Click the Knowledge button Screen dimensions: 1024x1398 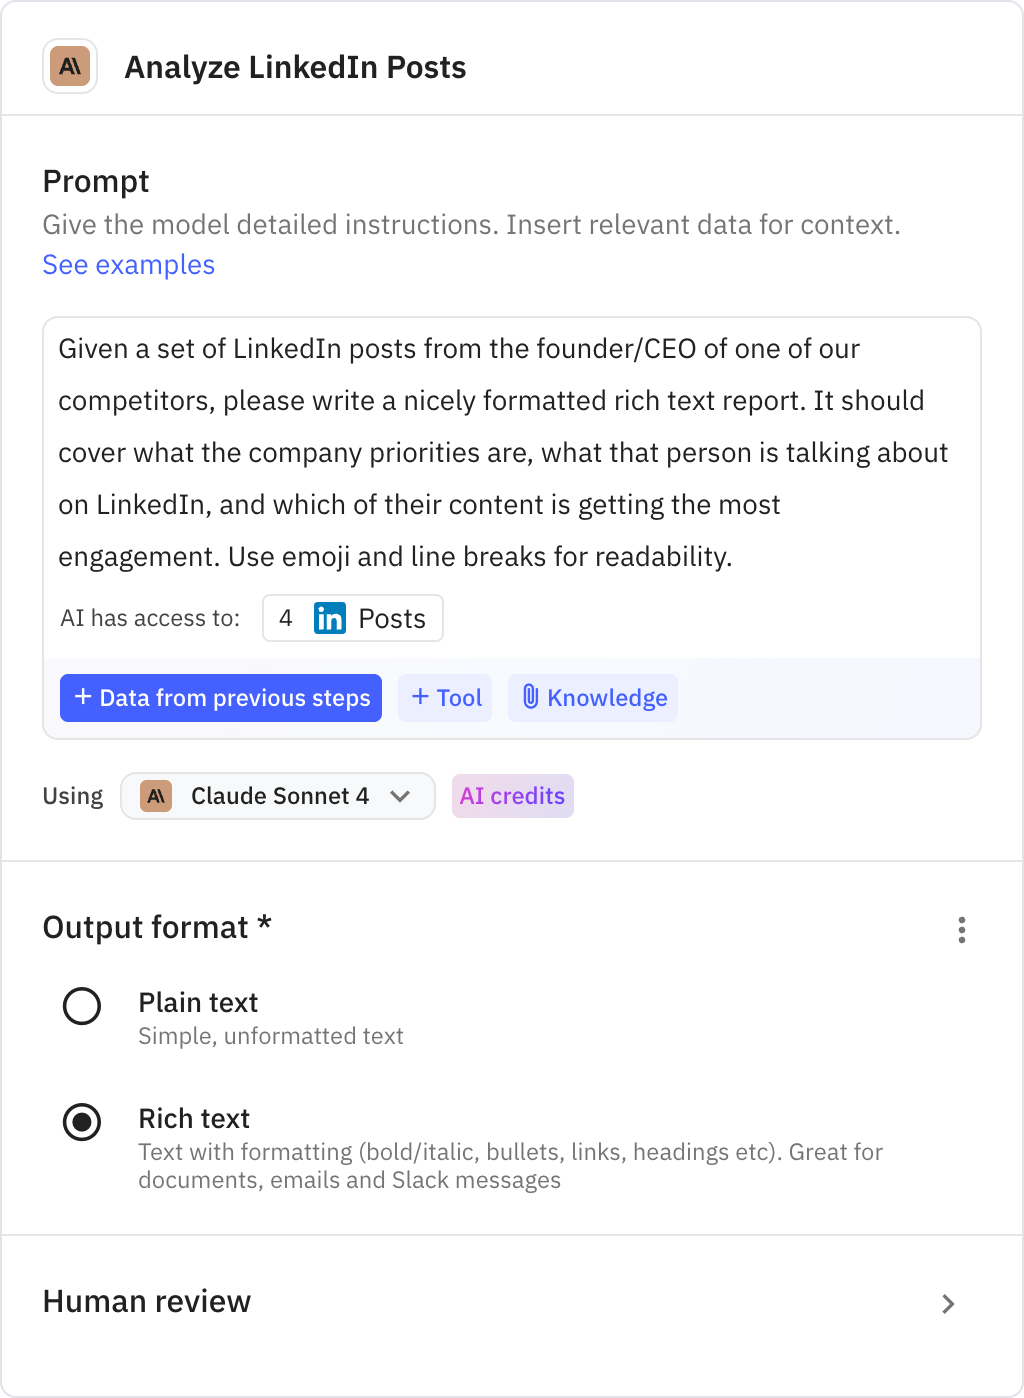click(x=606, y=698)
